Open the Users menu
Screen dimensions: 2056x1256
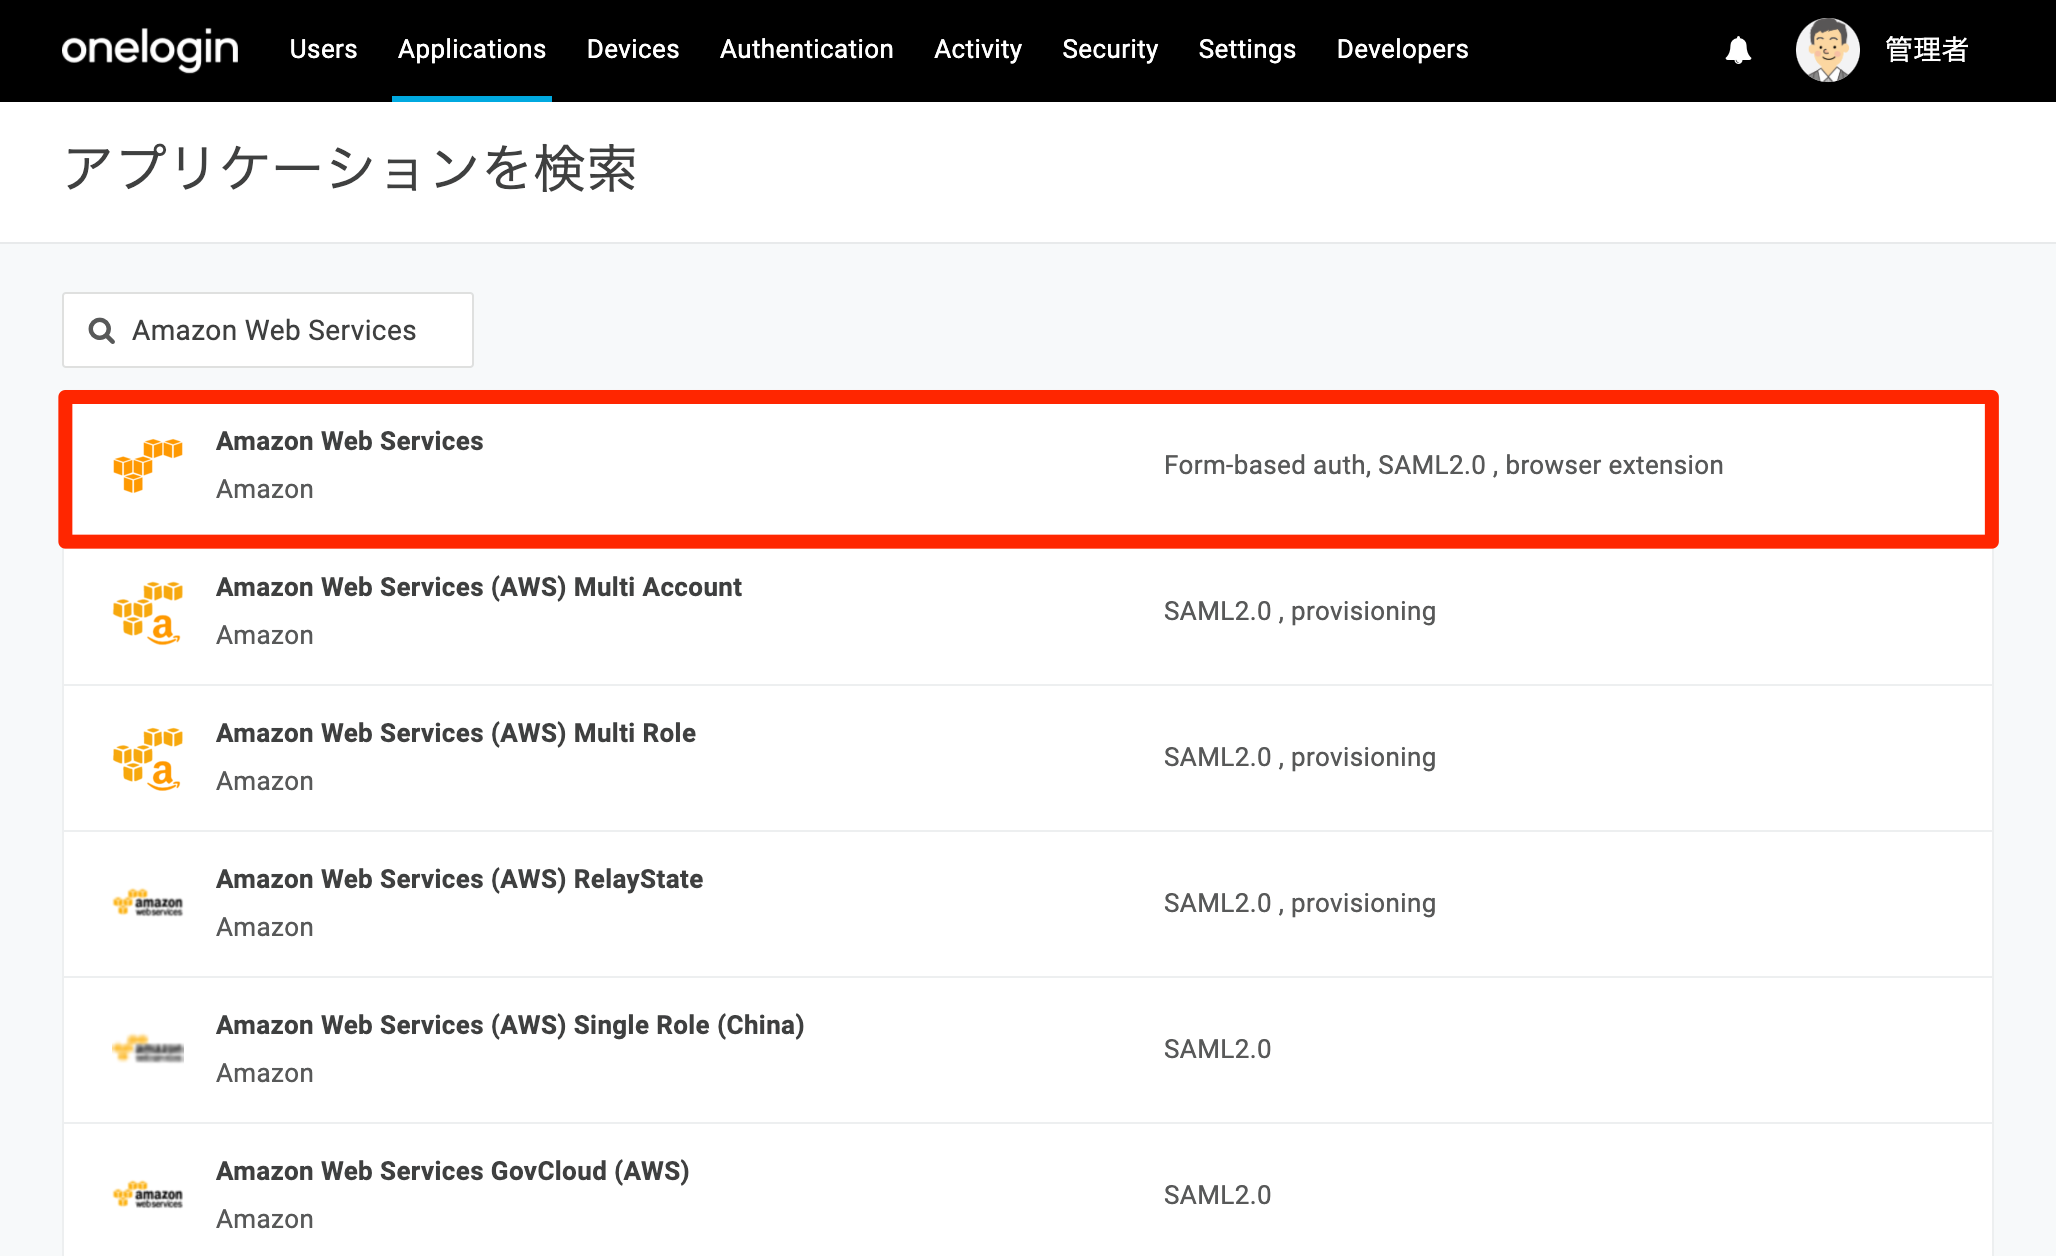point(323,49)
